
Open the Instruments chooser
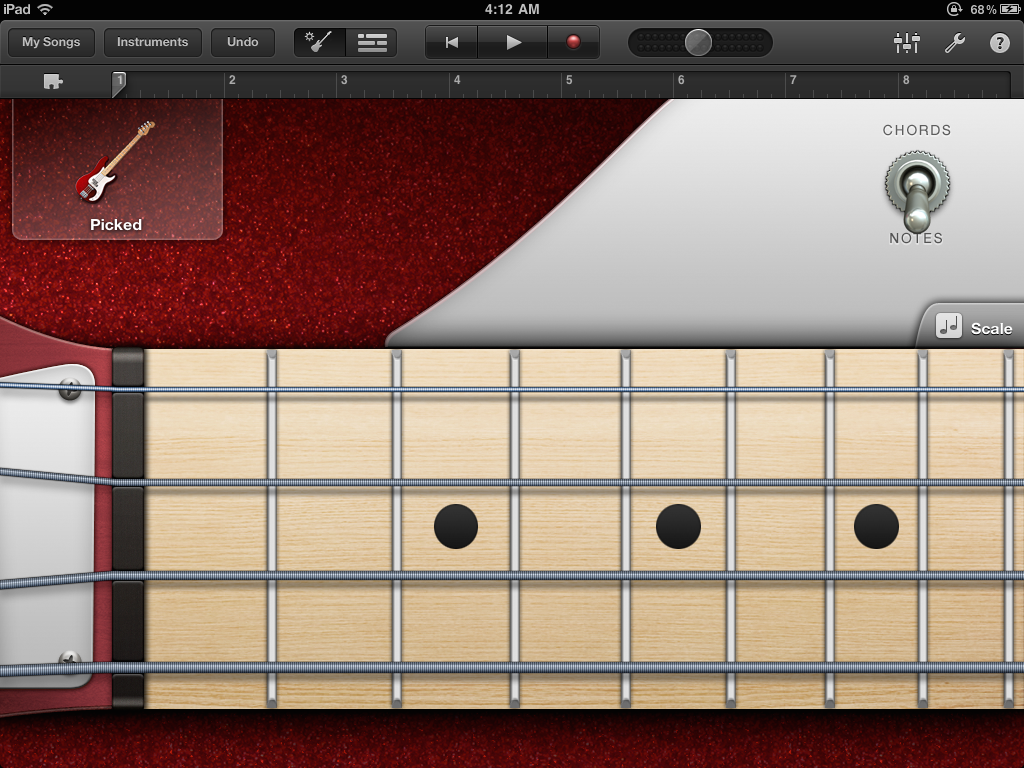(x=152, y=42)
